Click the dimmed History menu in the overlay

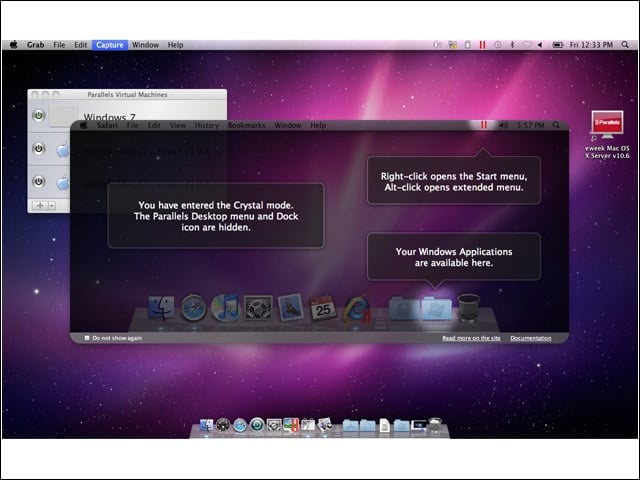click(207, 125)
